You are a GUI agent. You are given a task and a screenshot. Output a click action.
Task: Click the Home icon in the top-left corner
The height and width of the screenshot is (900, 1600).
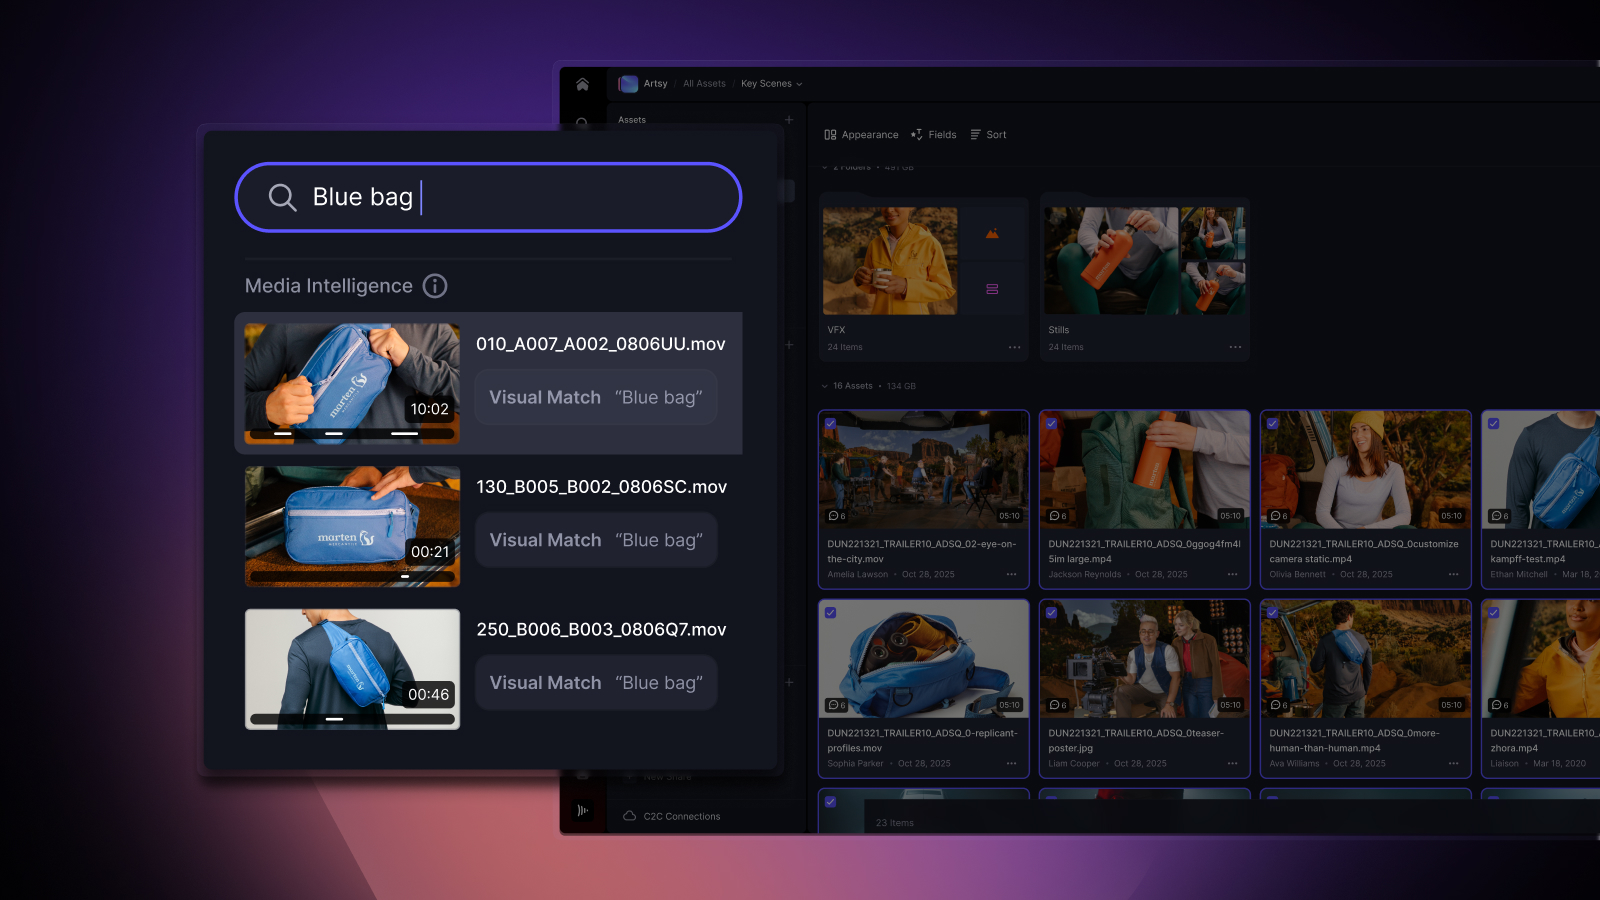(583, 84)
